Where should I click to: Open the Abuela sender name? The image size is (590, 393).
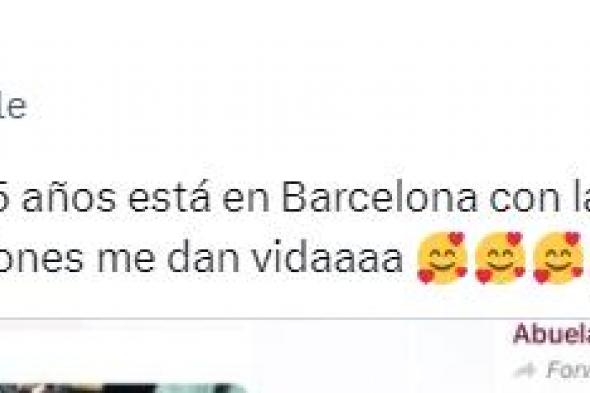[551, 334]
